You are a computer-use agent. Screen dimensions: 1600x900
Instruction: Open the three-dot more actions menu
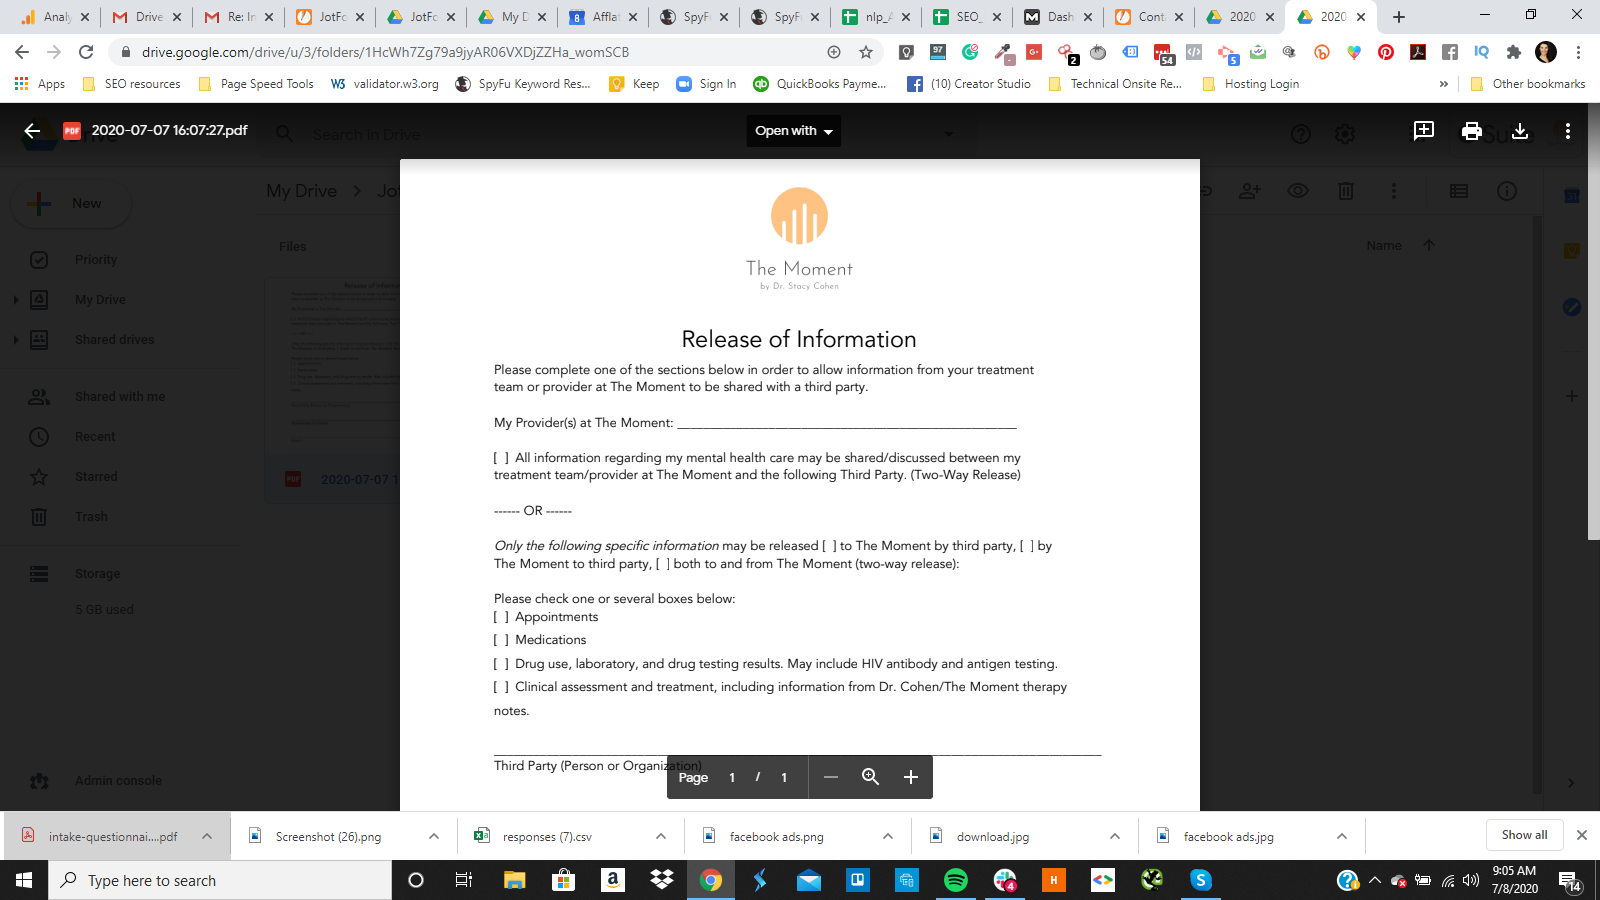click(x=1567, y=131)
